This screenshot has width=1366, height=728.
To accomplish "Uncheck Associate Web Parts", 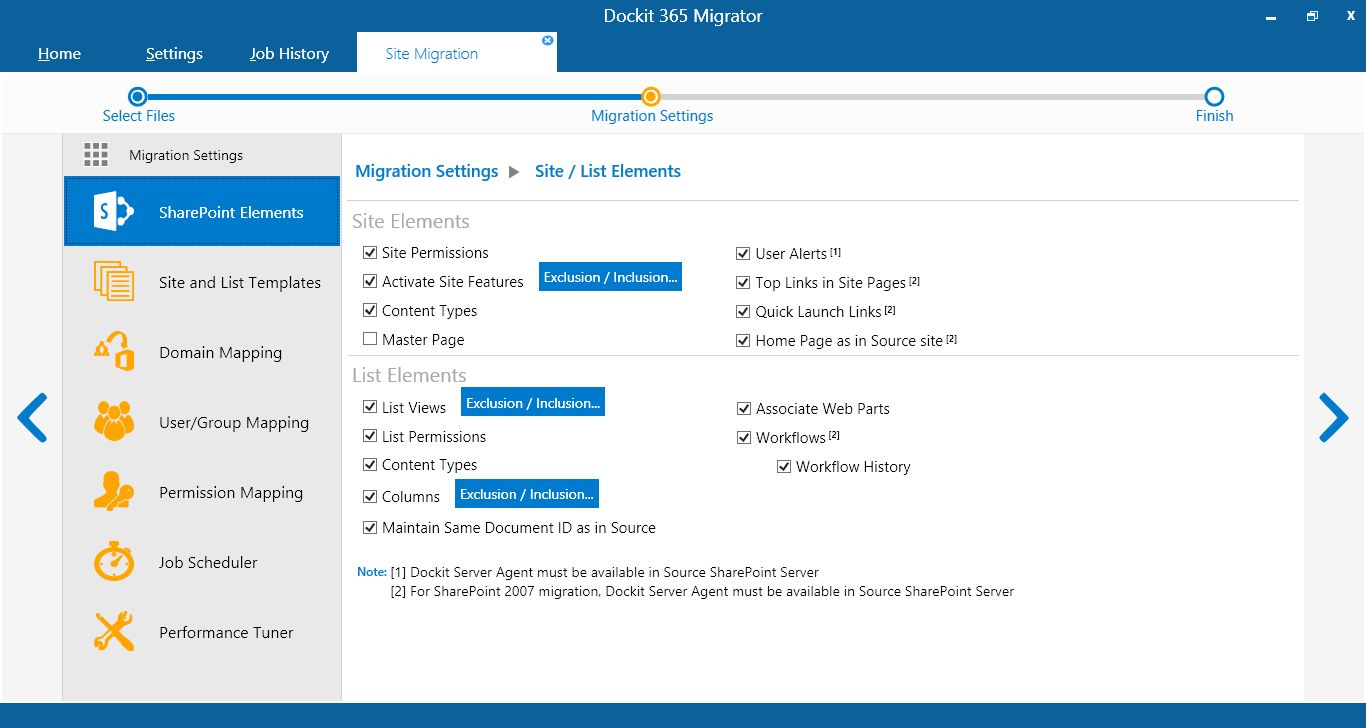I will coord(743,408).
